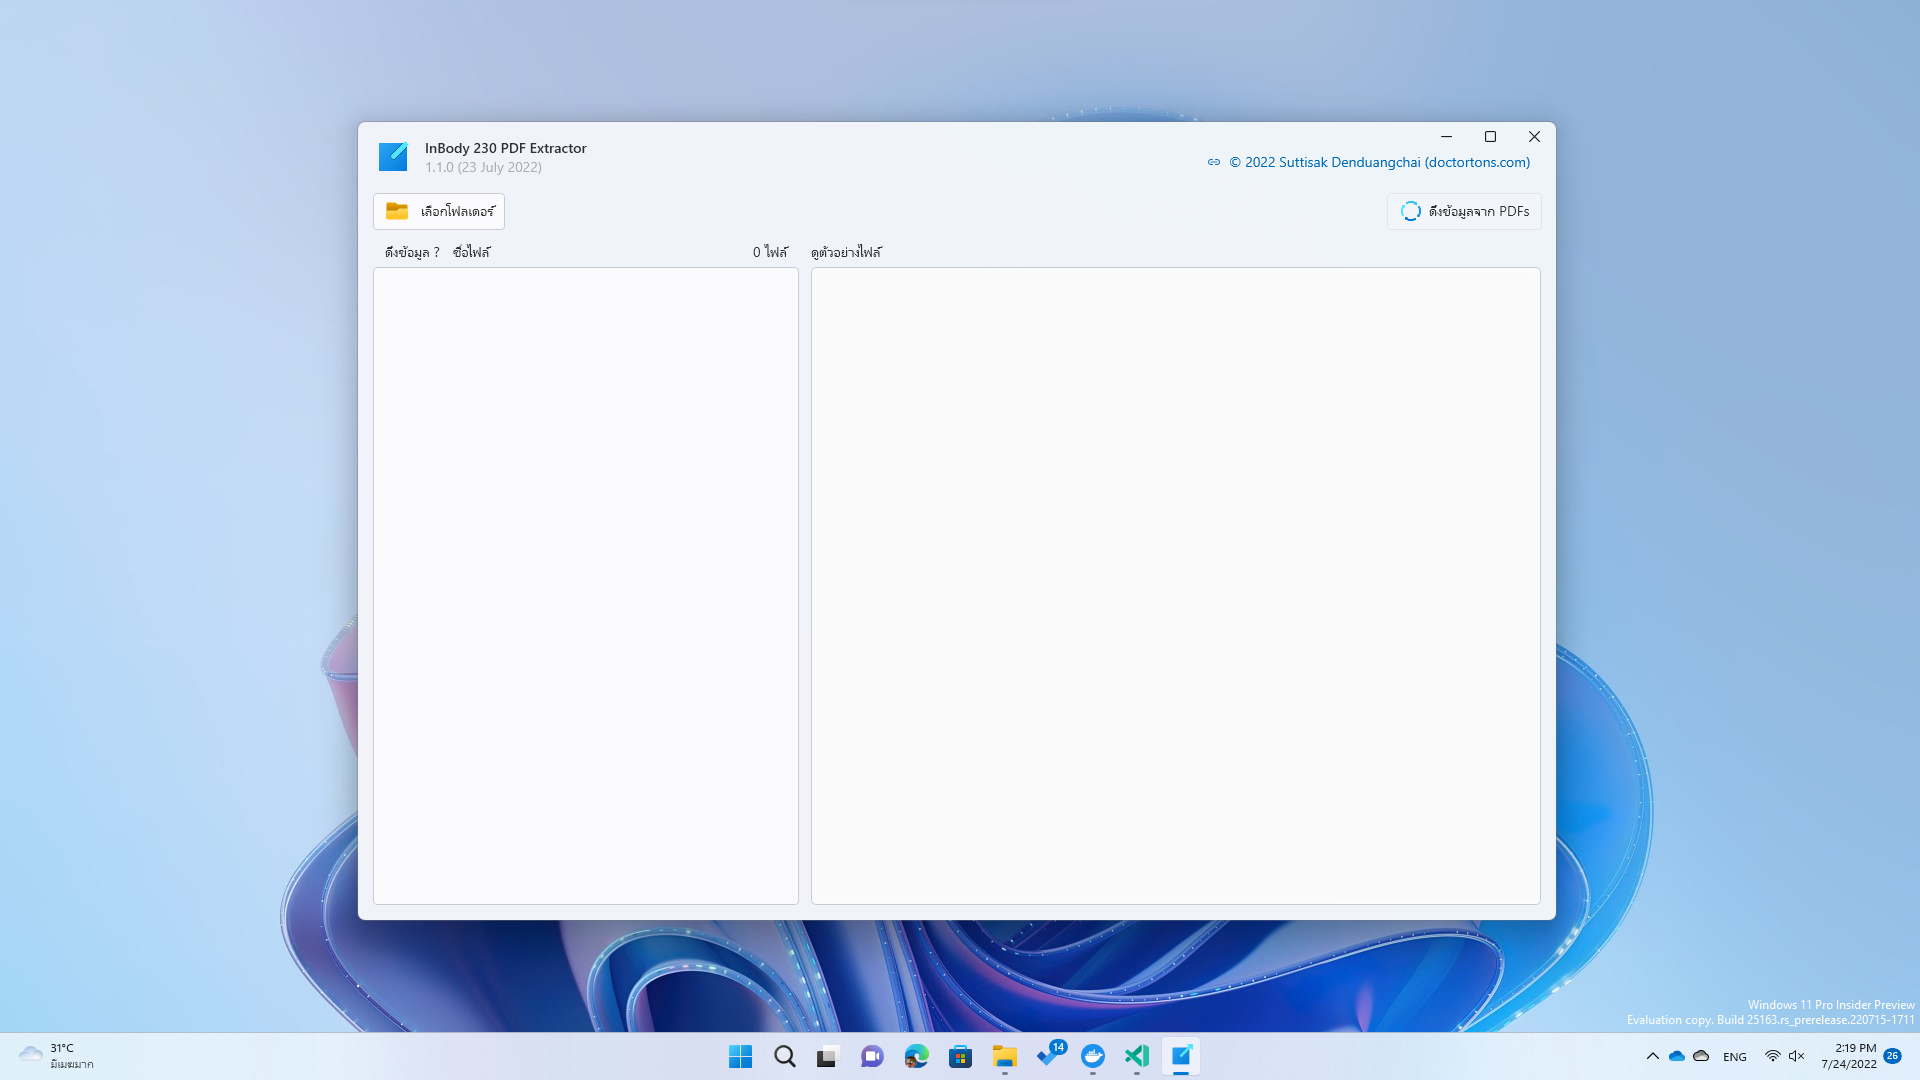1920x1080 pixels.
Task: Open the notification center badge 26
Action: [x=1892, y=1056]
